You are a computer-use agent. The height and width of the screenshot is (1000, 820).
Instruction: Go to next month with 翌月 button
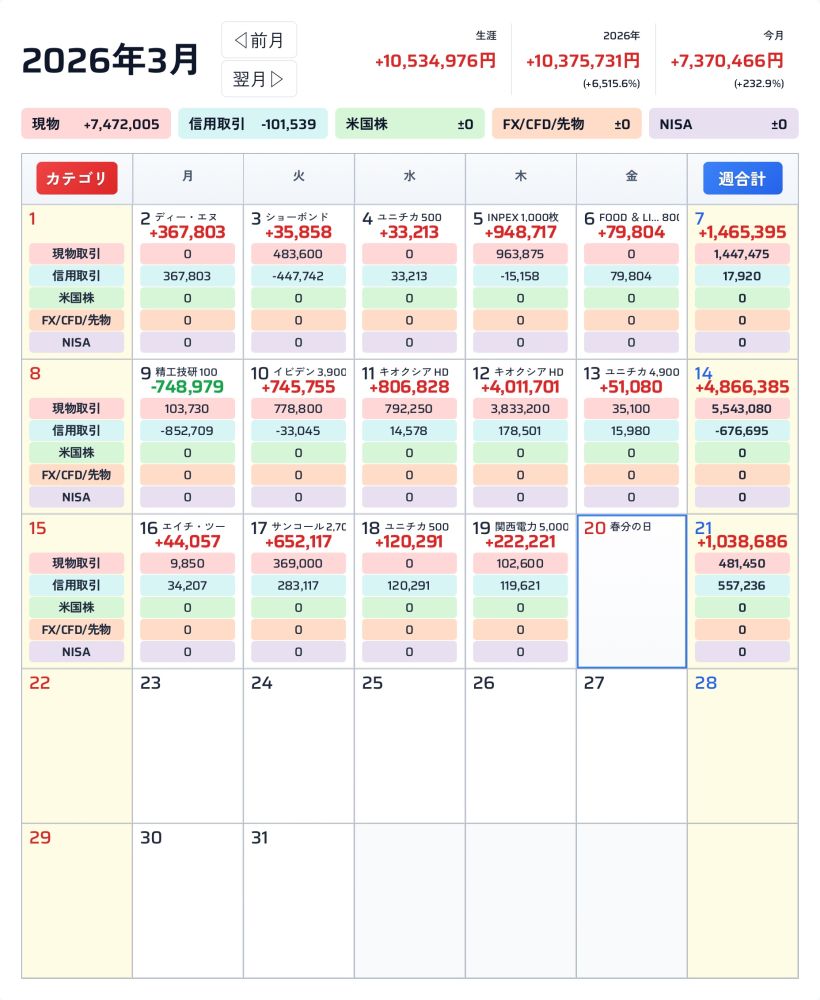pyautogui.click(x=259, y=79)
